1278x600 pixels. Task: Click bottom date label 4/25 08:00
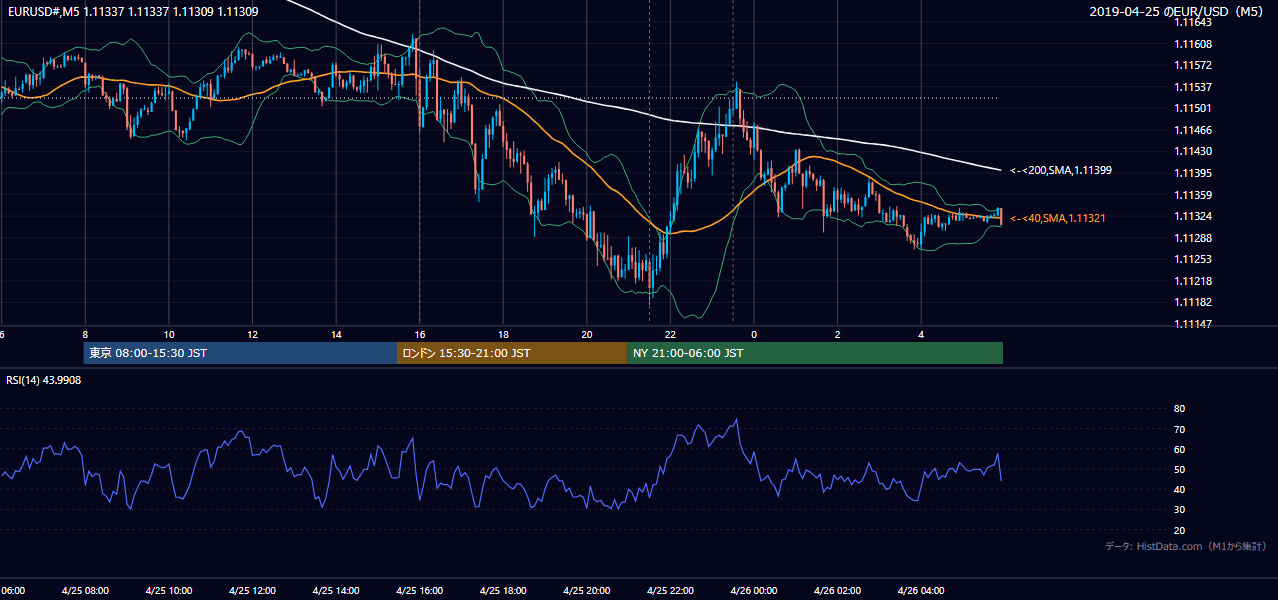[x=84, y=591]
